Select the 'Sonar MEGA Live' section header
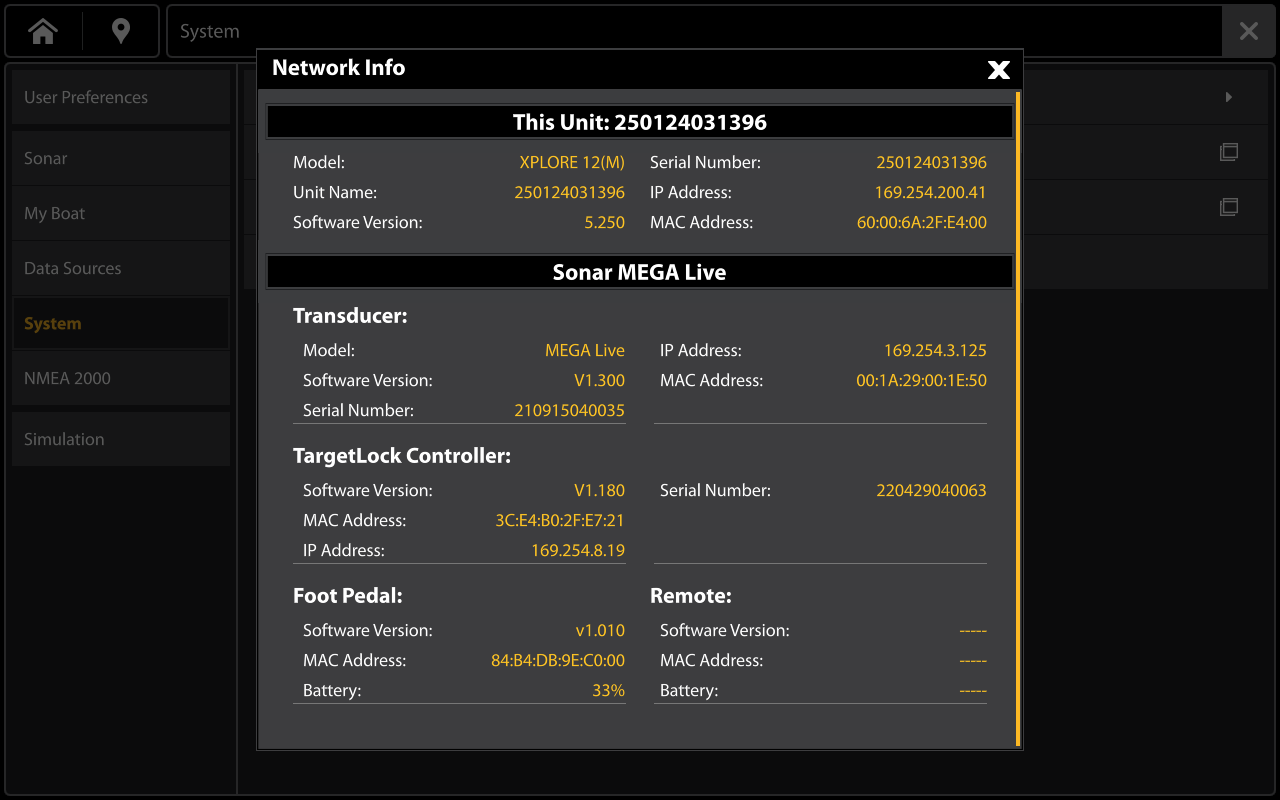The image size is (1280, 800). [x=640, y=272]
